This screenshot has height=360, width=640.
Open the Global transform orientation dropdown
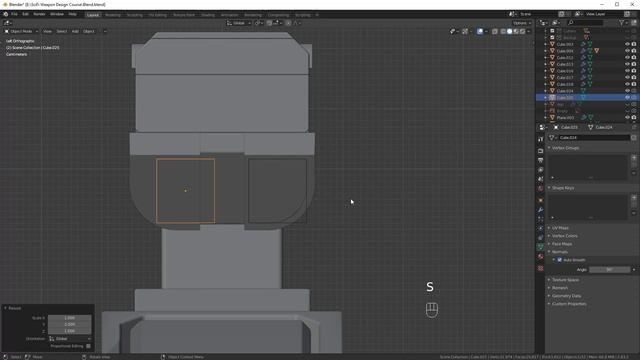(x=239, y=23)
